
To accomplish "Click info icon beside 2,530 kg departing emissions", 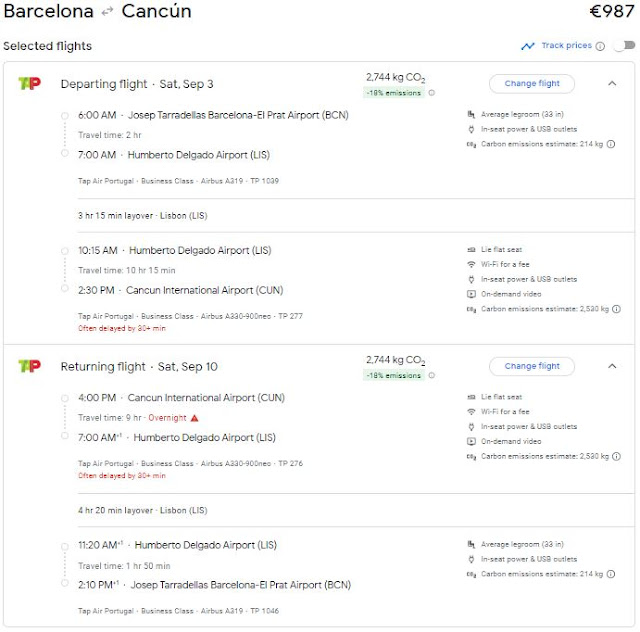I will pyautogui.click(x=611, y=310).
